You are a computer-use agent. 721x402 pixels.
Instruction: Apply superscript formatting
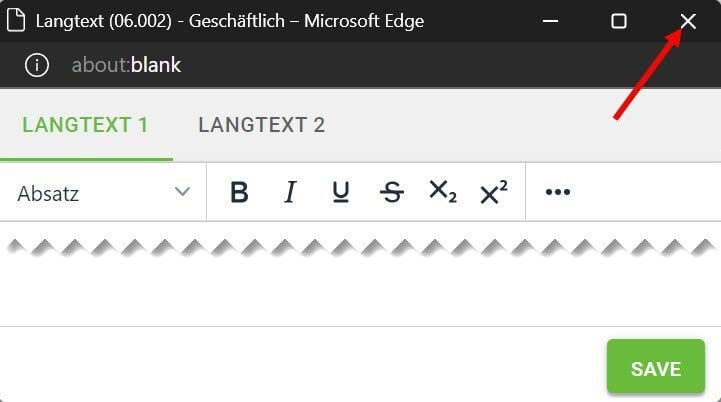493,192
